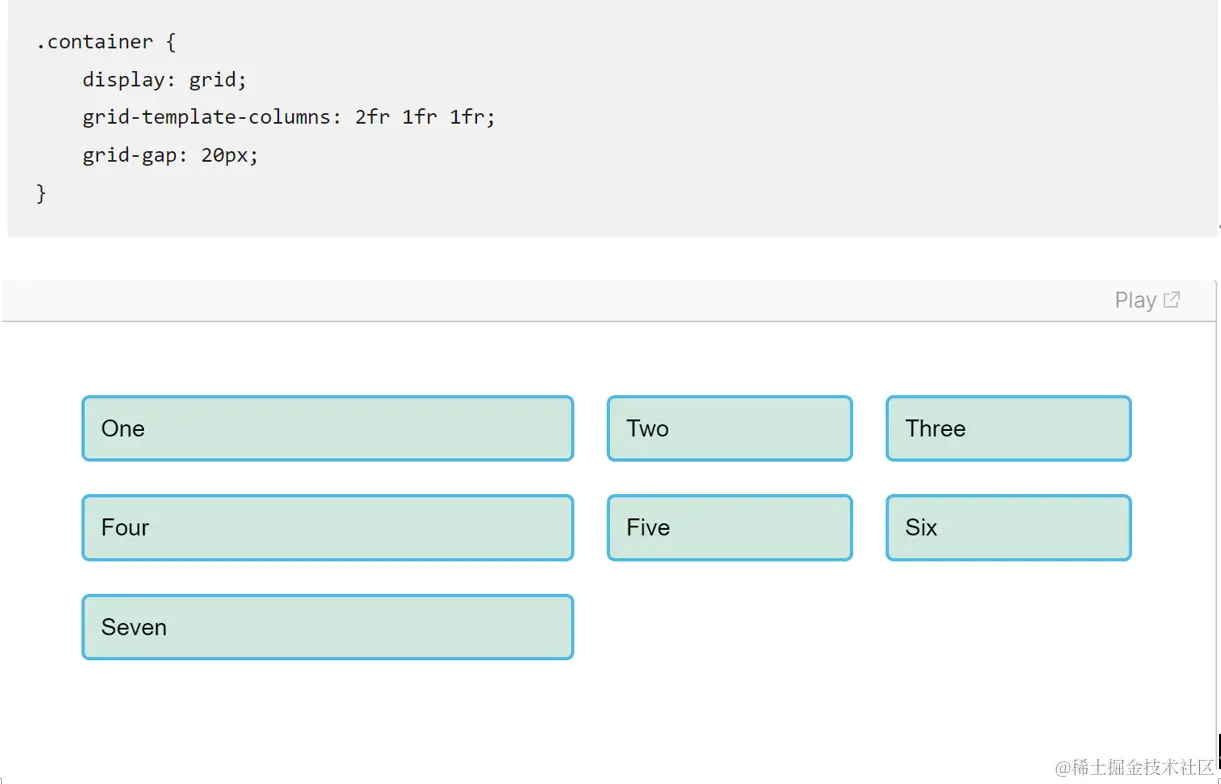Image resolution: width=1221 pixels, height=784 pixels.
Task: Click the 2fr value in the code
Action: tap(372, 117)
